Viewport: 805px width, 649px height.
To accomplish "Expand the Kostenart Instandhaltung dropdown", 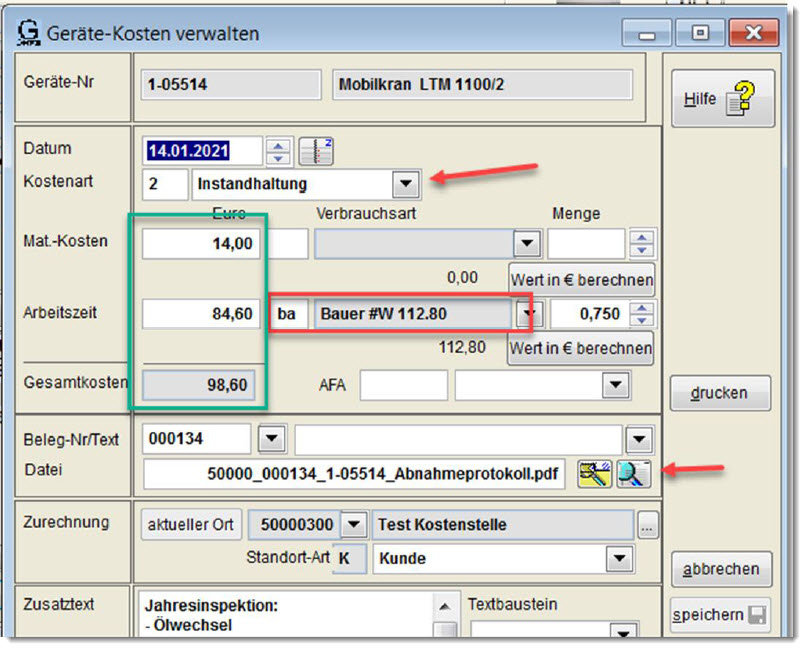I will tap(404, 184).
